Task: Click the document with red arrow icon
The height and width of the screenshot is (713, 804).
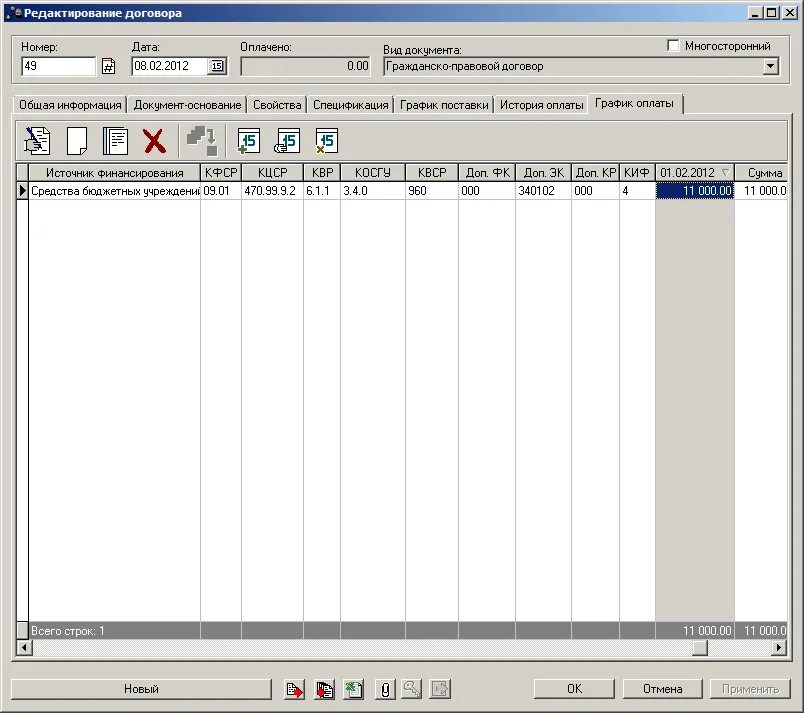Action: [x=294, y=689]
